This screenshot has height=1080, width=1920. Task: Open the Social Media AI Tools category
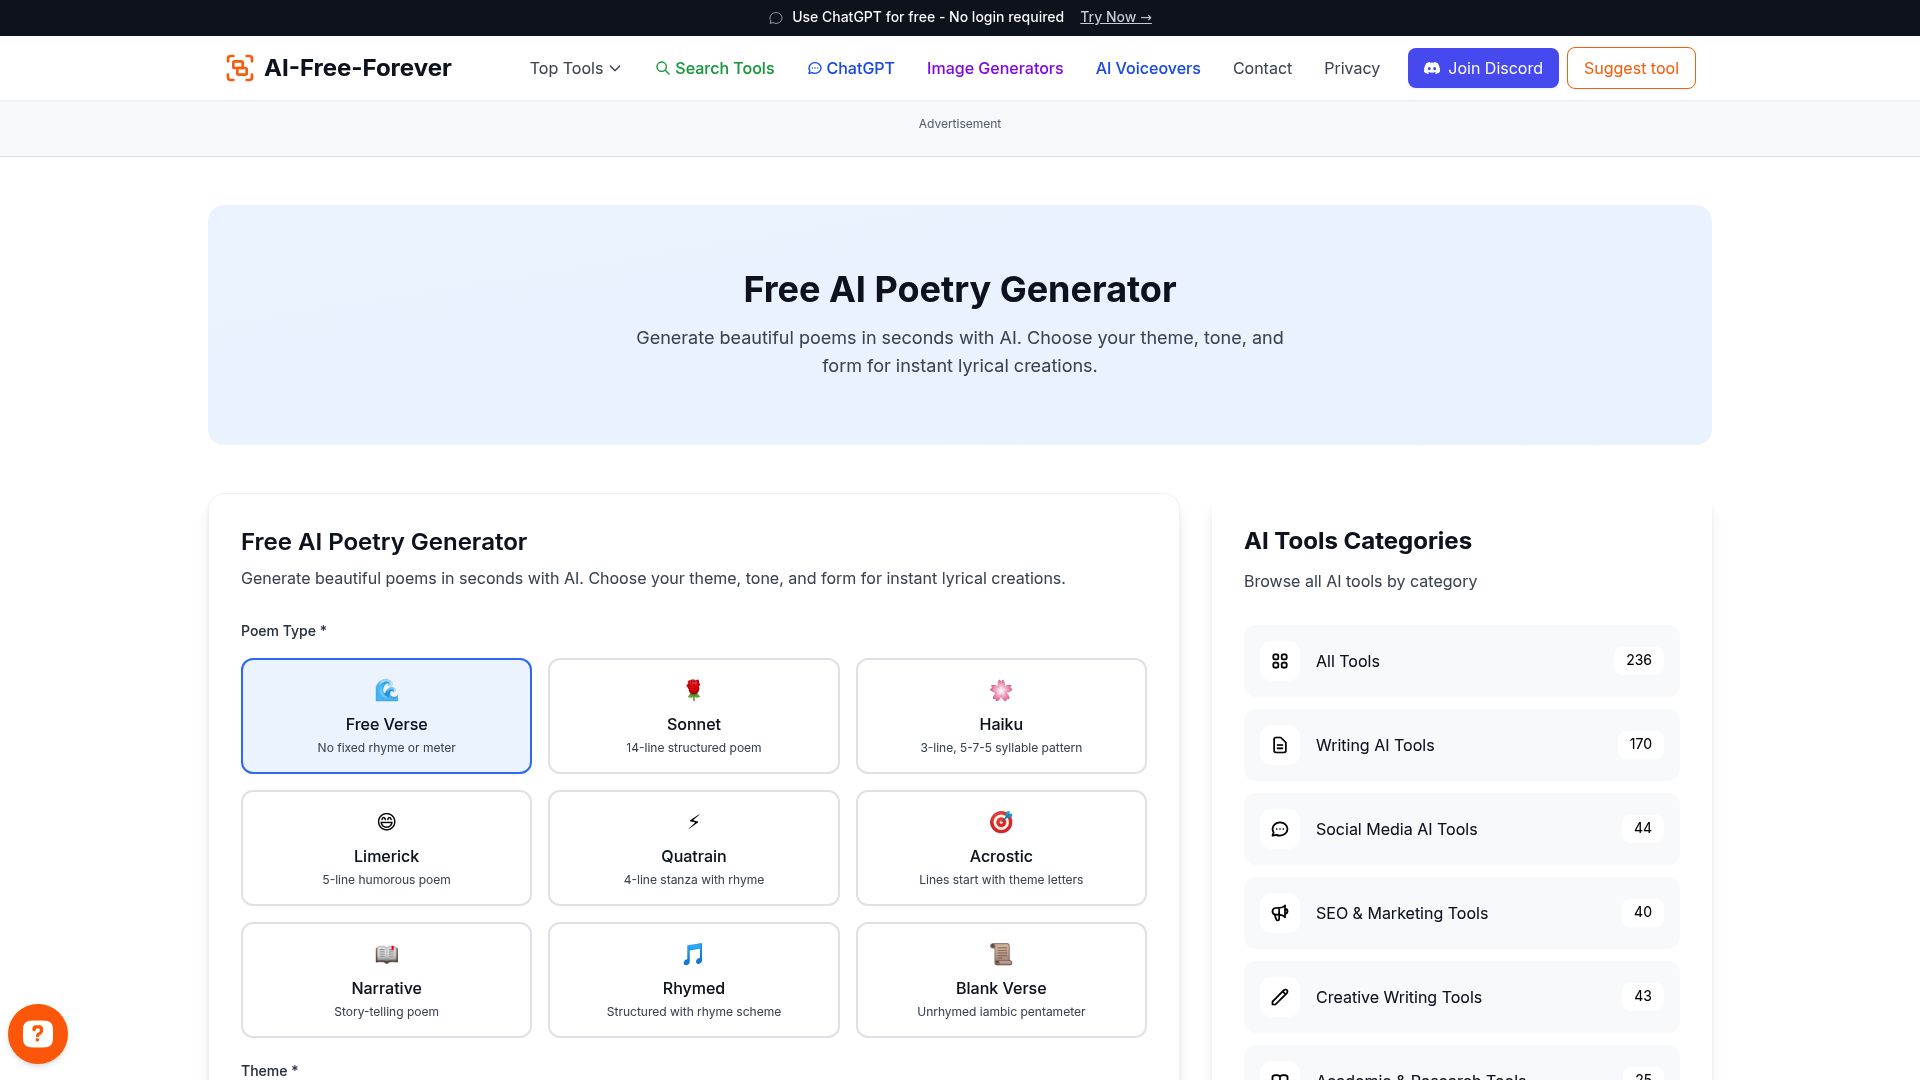pos(1396,829)
